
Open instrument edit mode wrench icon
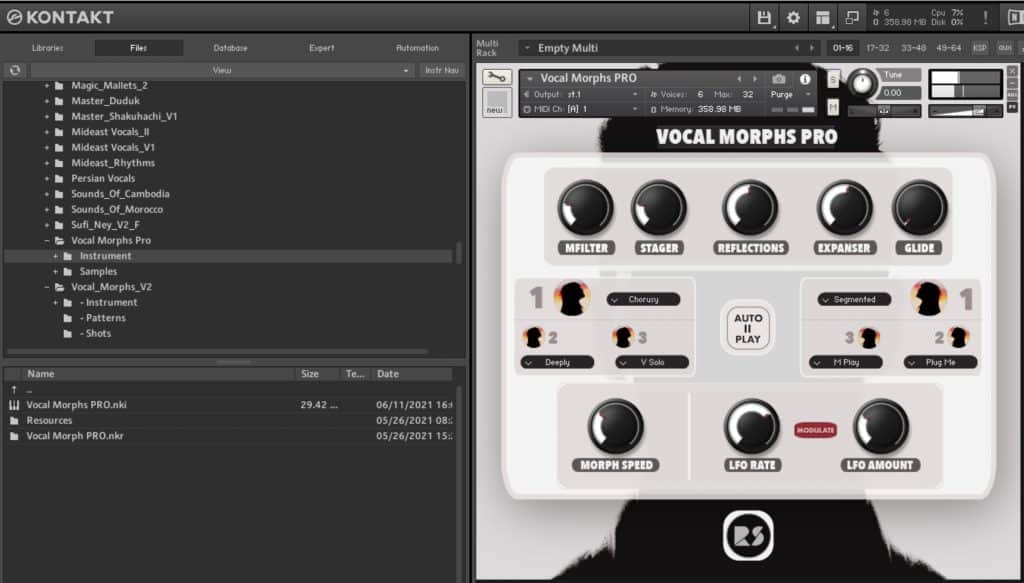pyautogui.click(x=497, y=78)
